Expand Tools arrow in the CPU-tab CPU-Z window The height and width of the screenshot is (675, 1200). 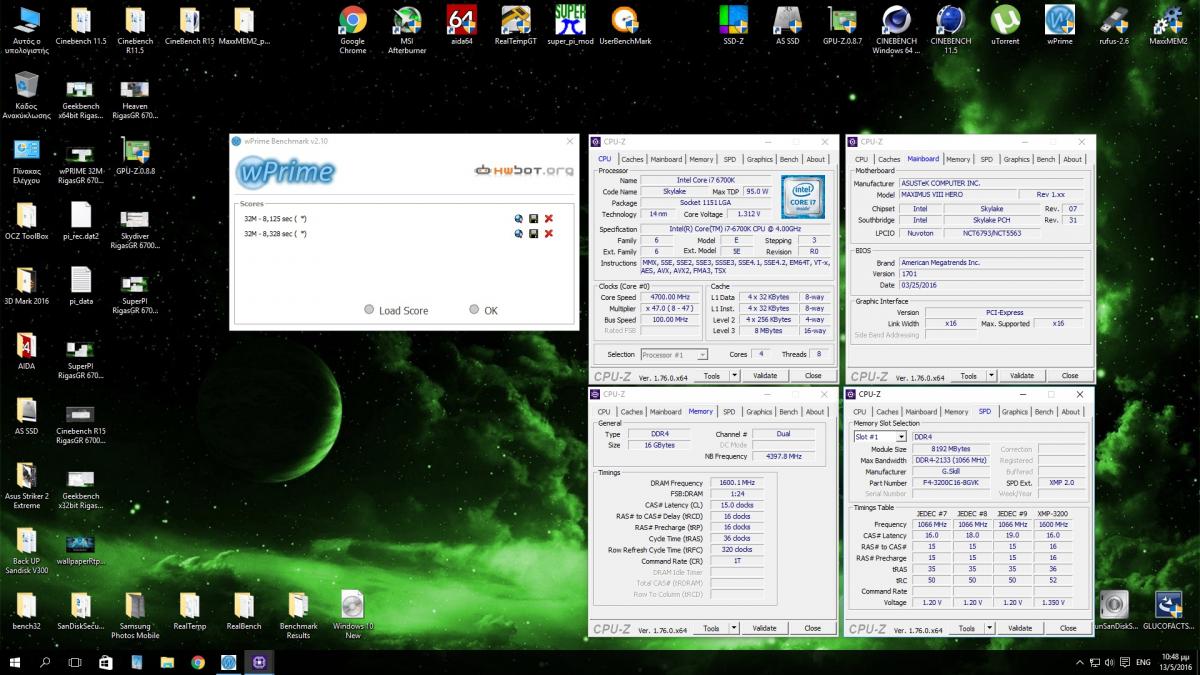pos(735,376)
